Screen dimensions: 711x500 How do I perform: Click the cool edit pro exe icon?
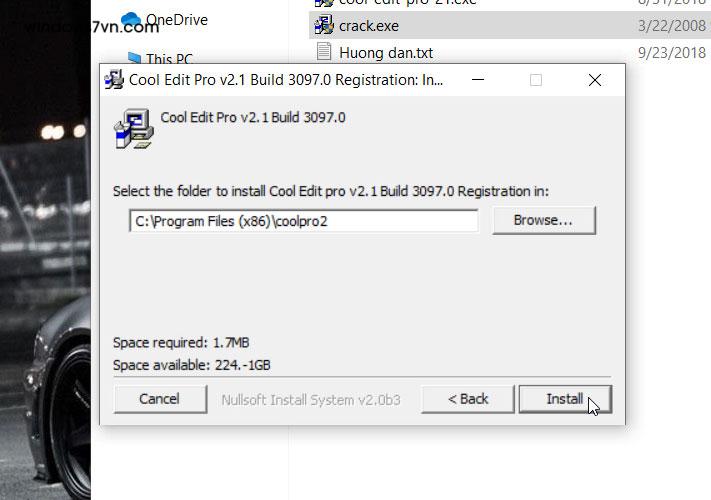point(324,3)
